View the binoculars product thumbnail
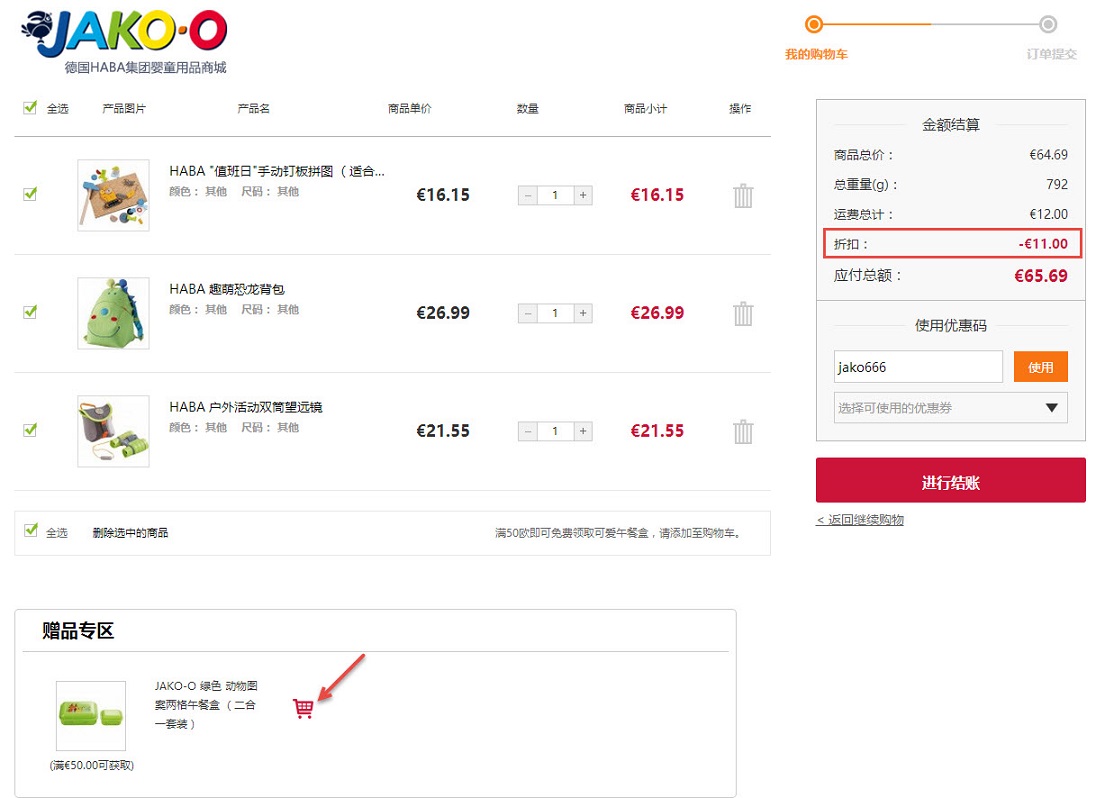This screenshot has width=1096, height=798. 113,431
